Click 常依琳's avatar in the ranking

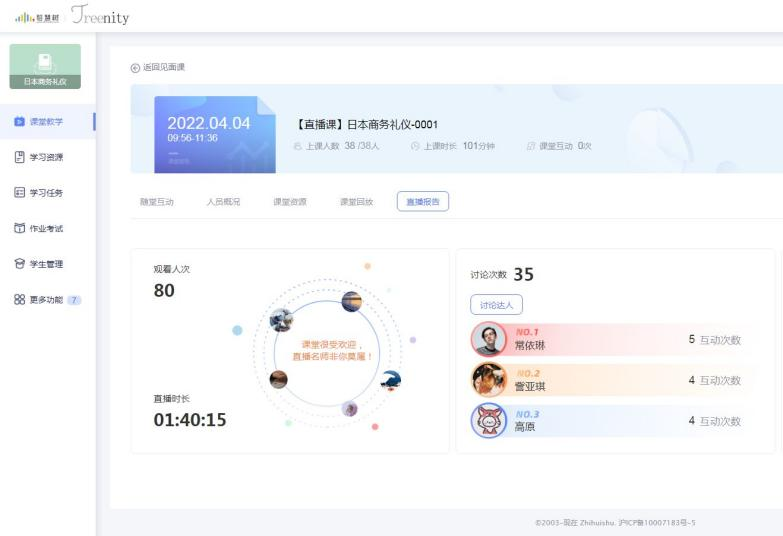pyautogui.click(x=488, y=340)
